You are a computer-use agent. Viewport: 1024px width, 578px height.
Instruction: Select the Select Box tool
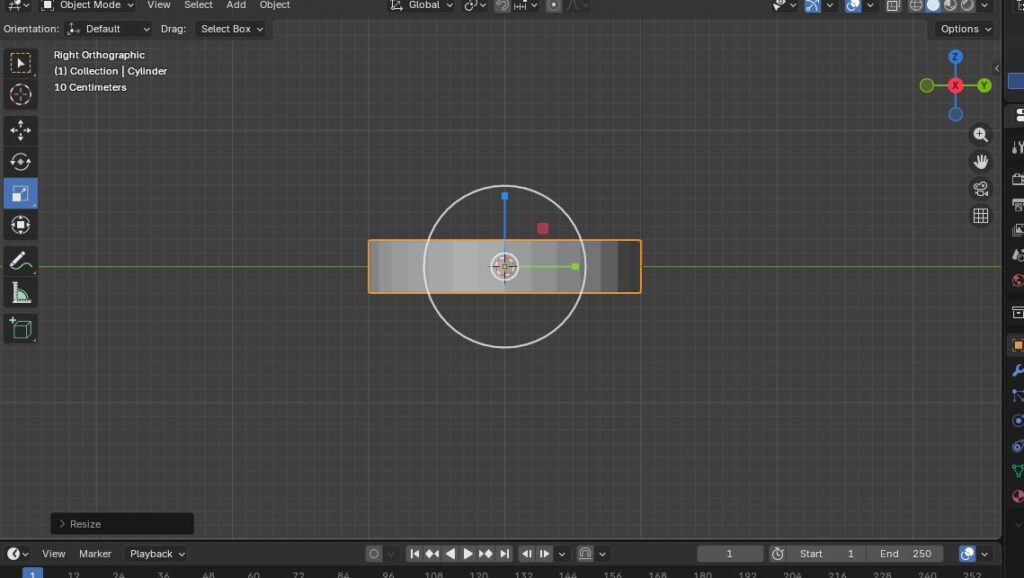pos(20,63)
